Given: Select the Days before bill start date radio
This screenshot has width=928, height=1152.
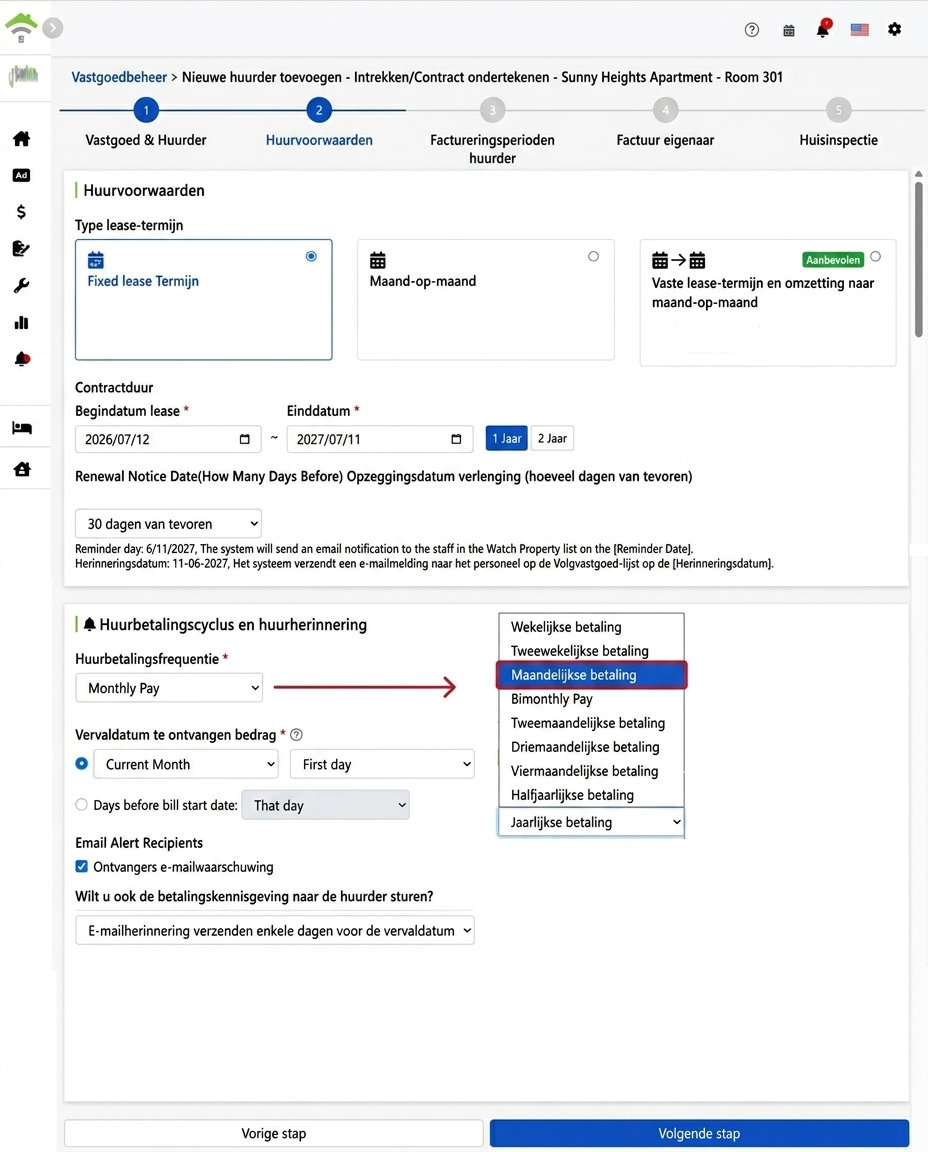Looking at the screenshot, I should click(82, 804).
